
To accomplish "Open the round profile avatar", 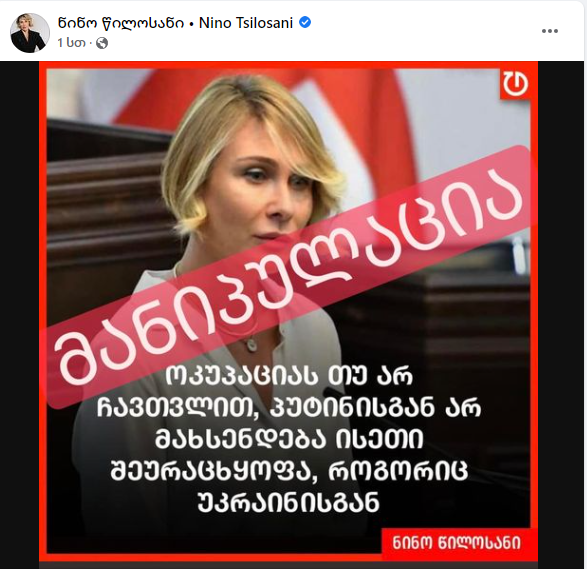I will point(30,33).
